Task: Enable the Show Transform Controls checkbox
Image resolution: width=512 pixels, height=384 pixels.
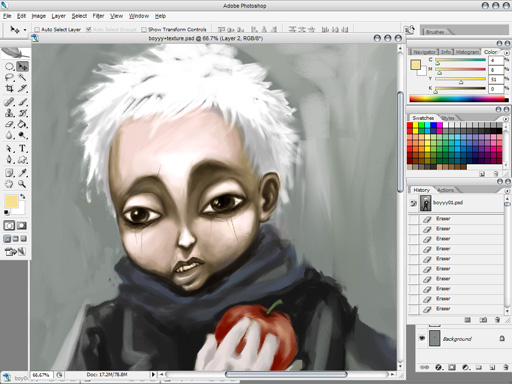Action: [144, 30]
